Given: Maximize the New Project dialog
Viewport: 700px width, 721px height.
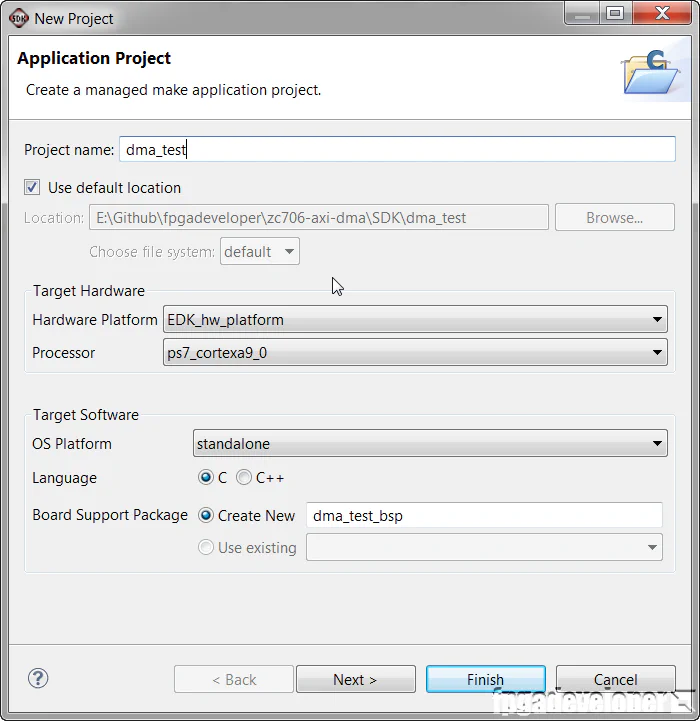Looking at the screenshot, I should pos(615,13).
